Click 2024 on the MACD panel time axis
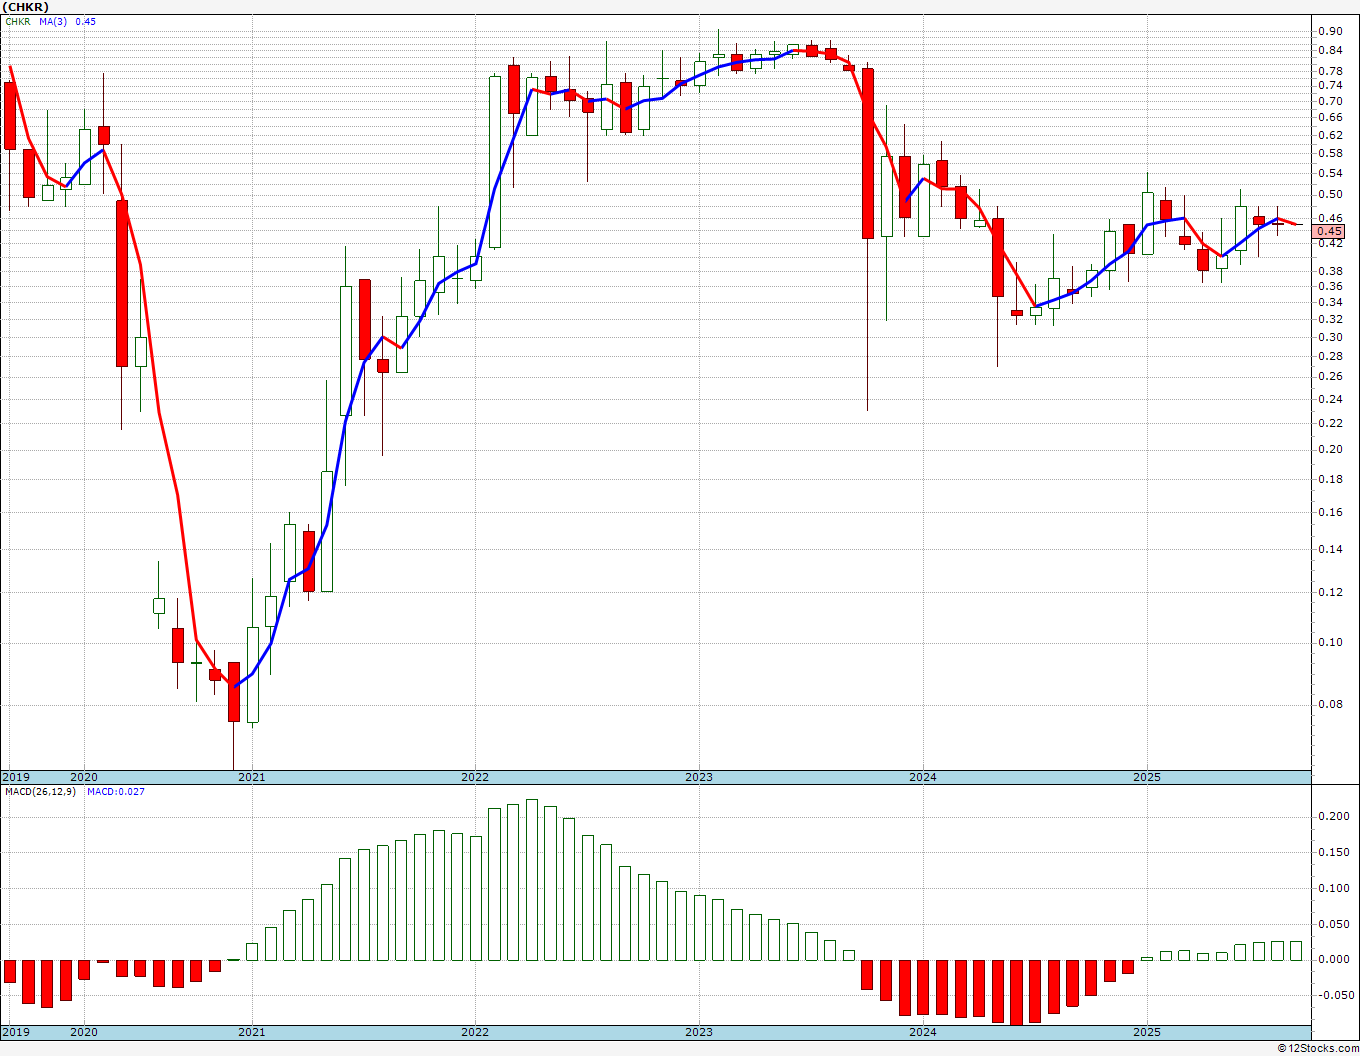 pos(923,1032)
